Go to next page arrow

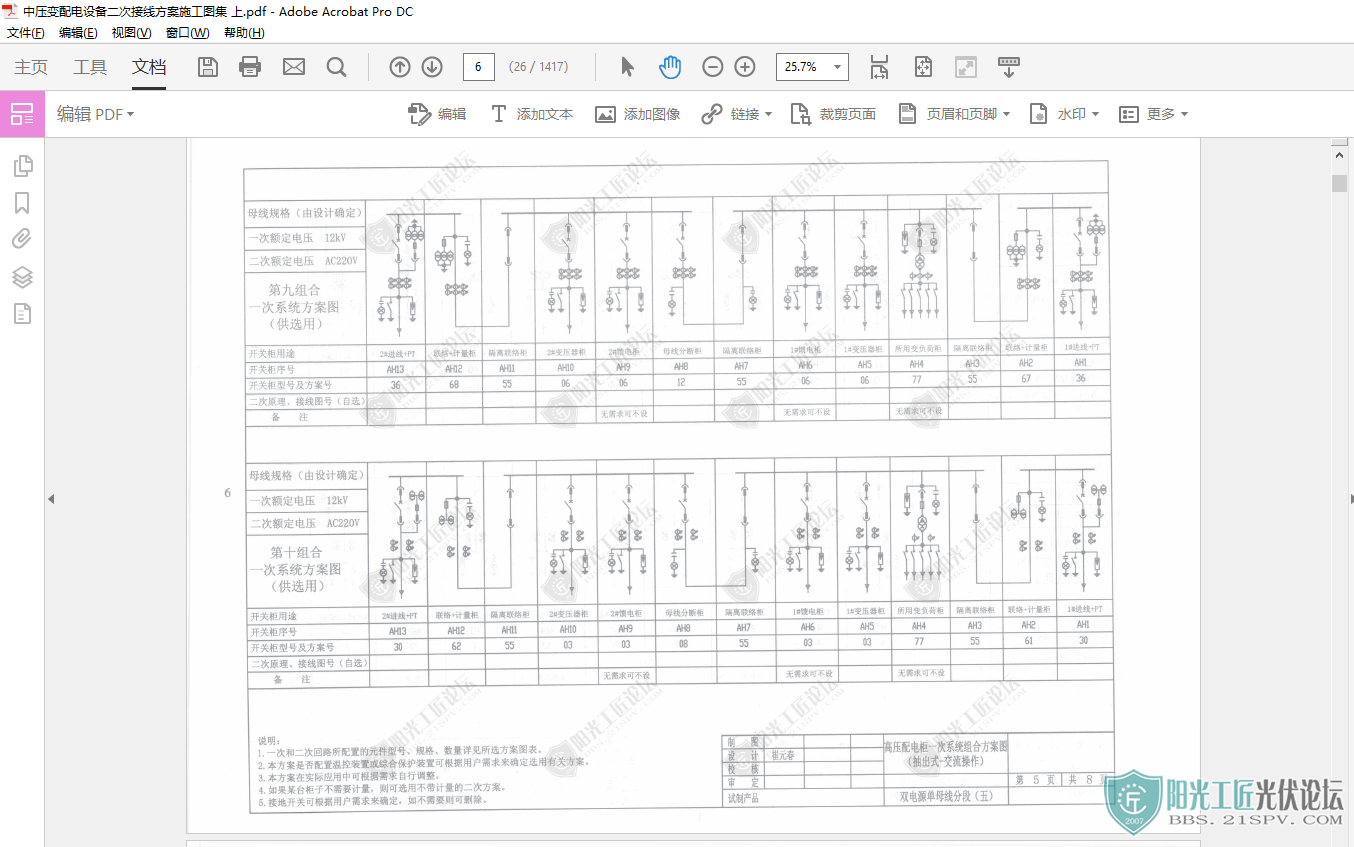(x=432, y=67)
